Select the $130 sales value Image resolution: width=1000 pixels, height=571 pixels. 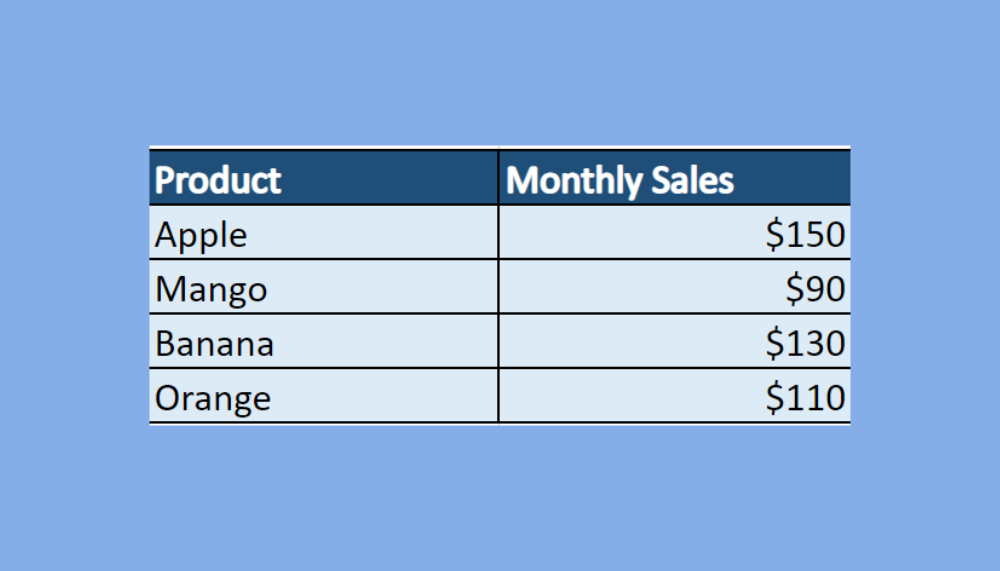806,344
